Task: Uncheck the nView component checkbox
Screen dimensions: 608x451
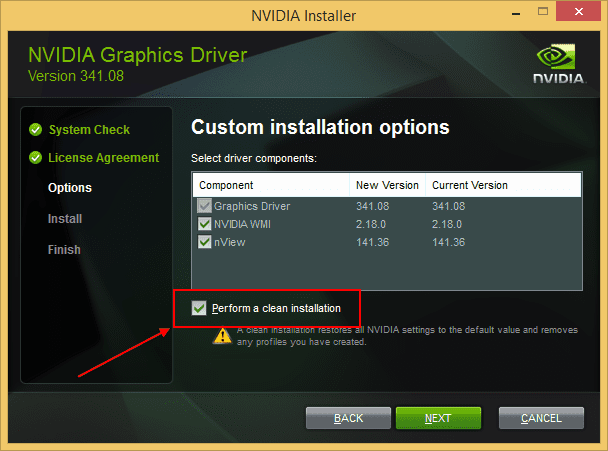Action: 204,242
